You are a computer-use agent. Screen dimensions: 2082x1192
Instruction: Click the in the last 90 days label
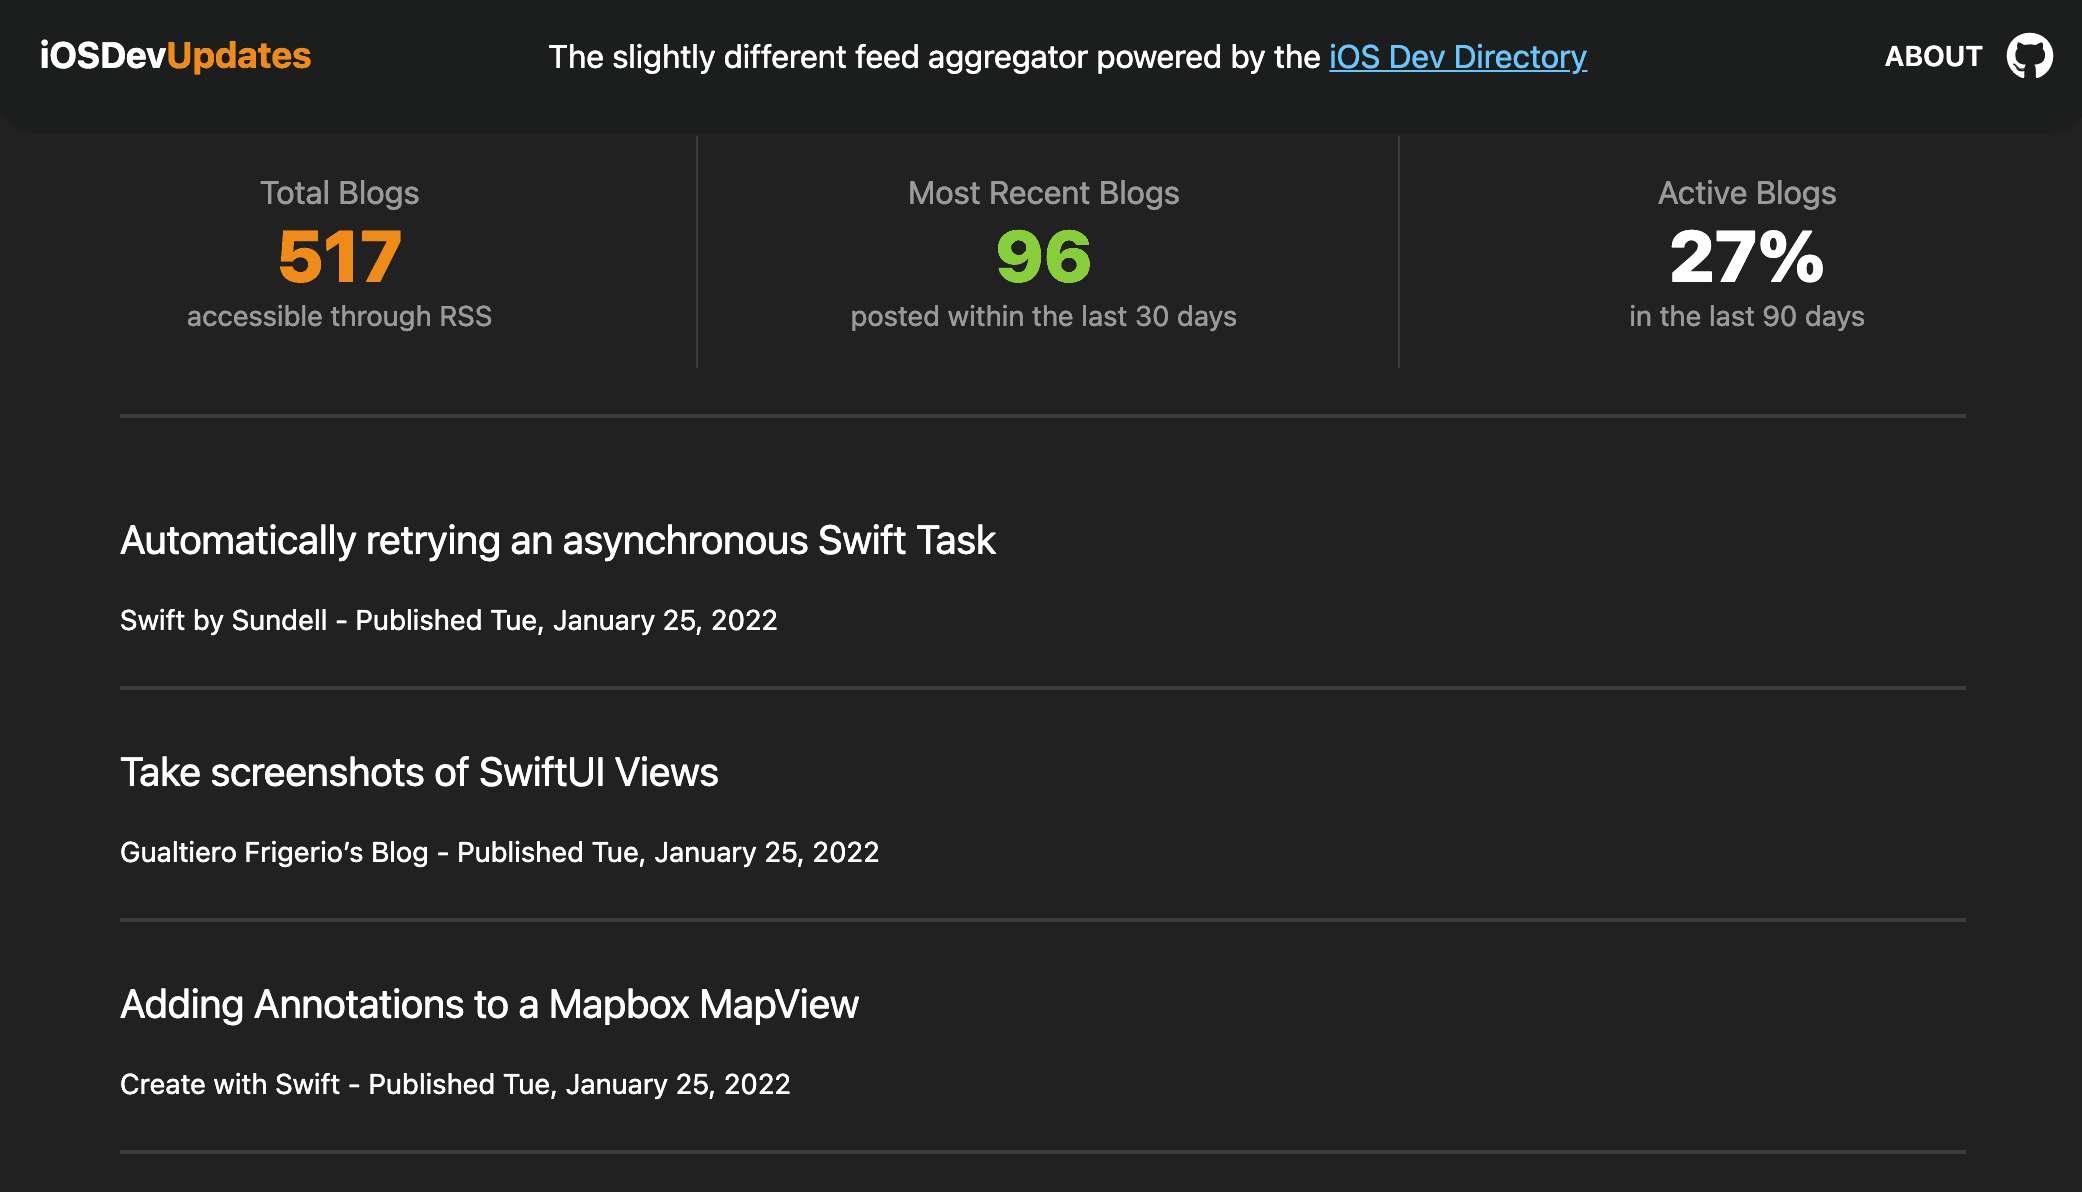[1746, 316]
